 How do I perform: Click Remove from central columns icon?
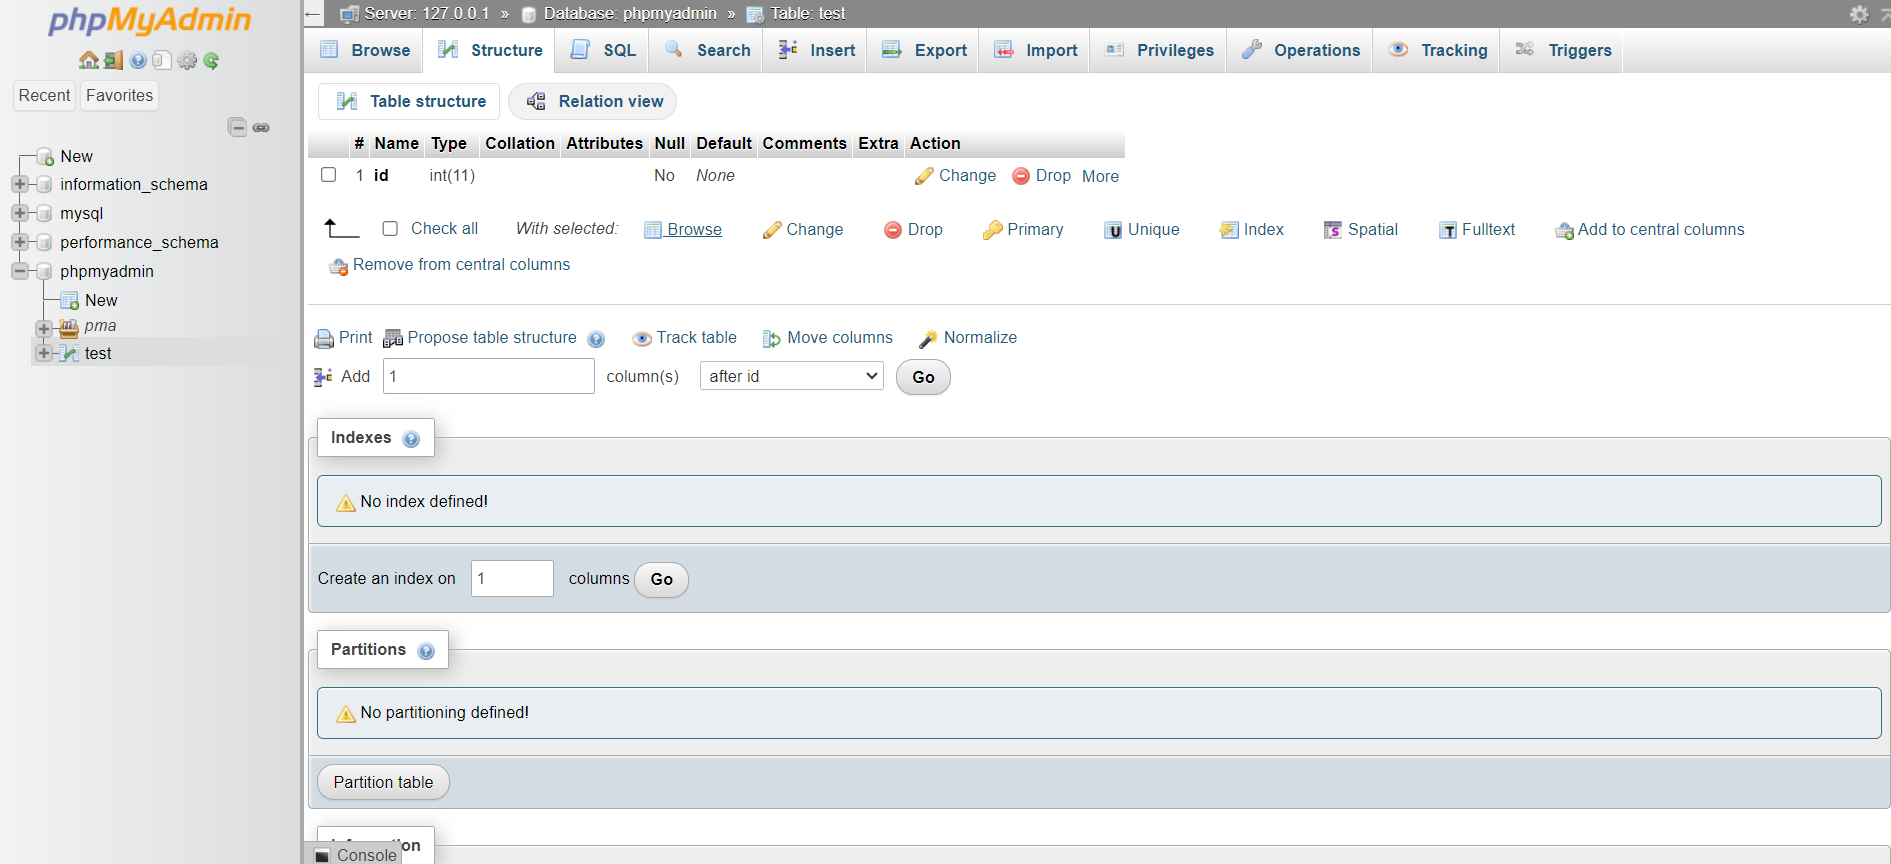339,266
